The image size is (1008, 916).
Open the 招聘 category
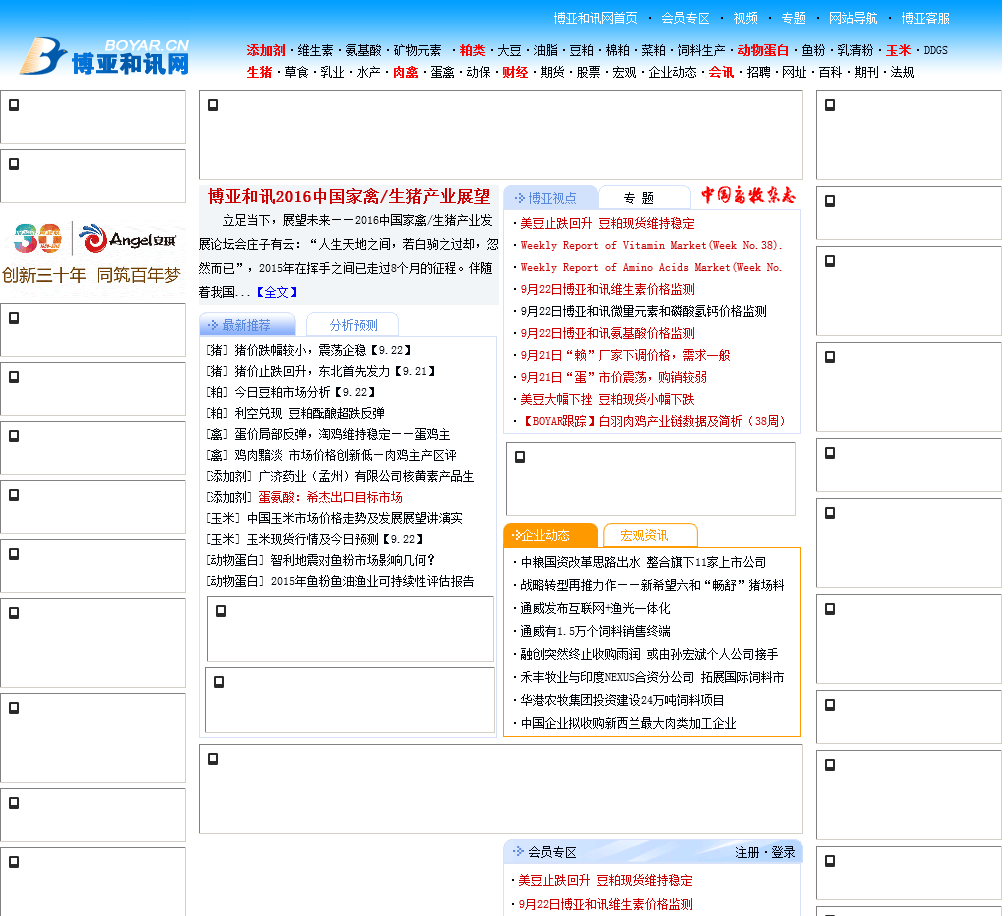click(759, 72)
